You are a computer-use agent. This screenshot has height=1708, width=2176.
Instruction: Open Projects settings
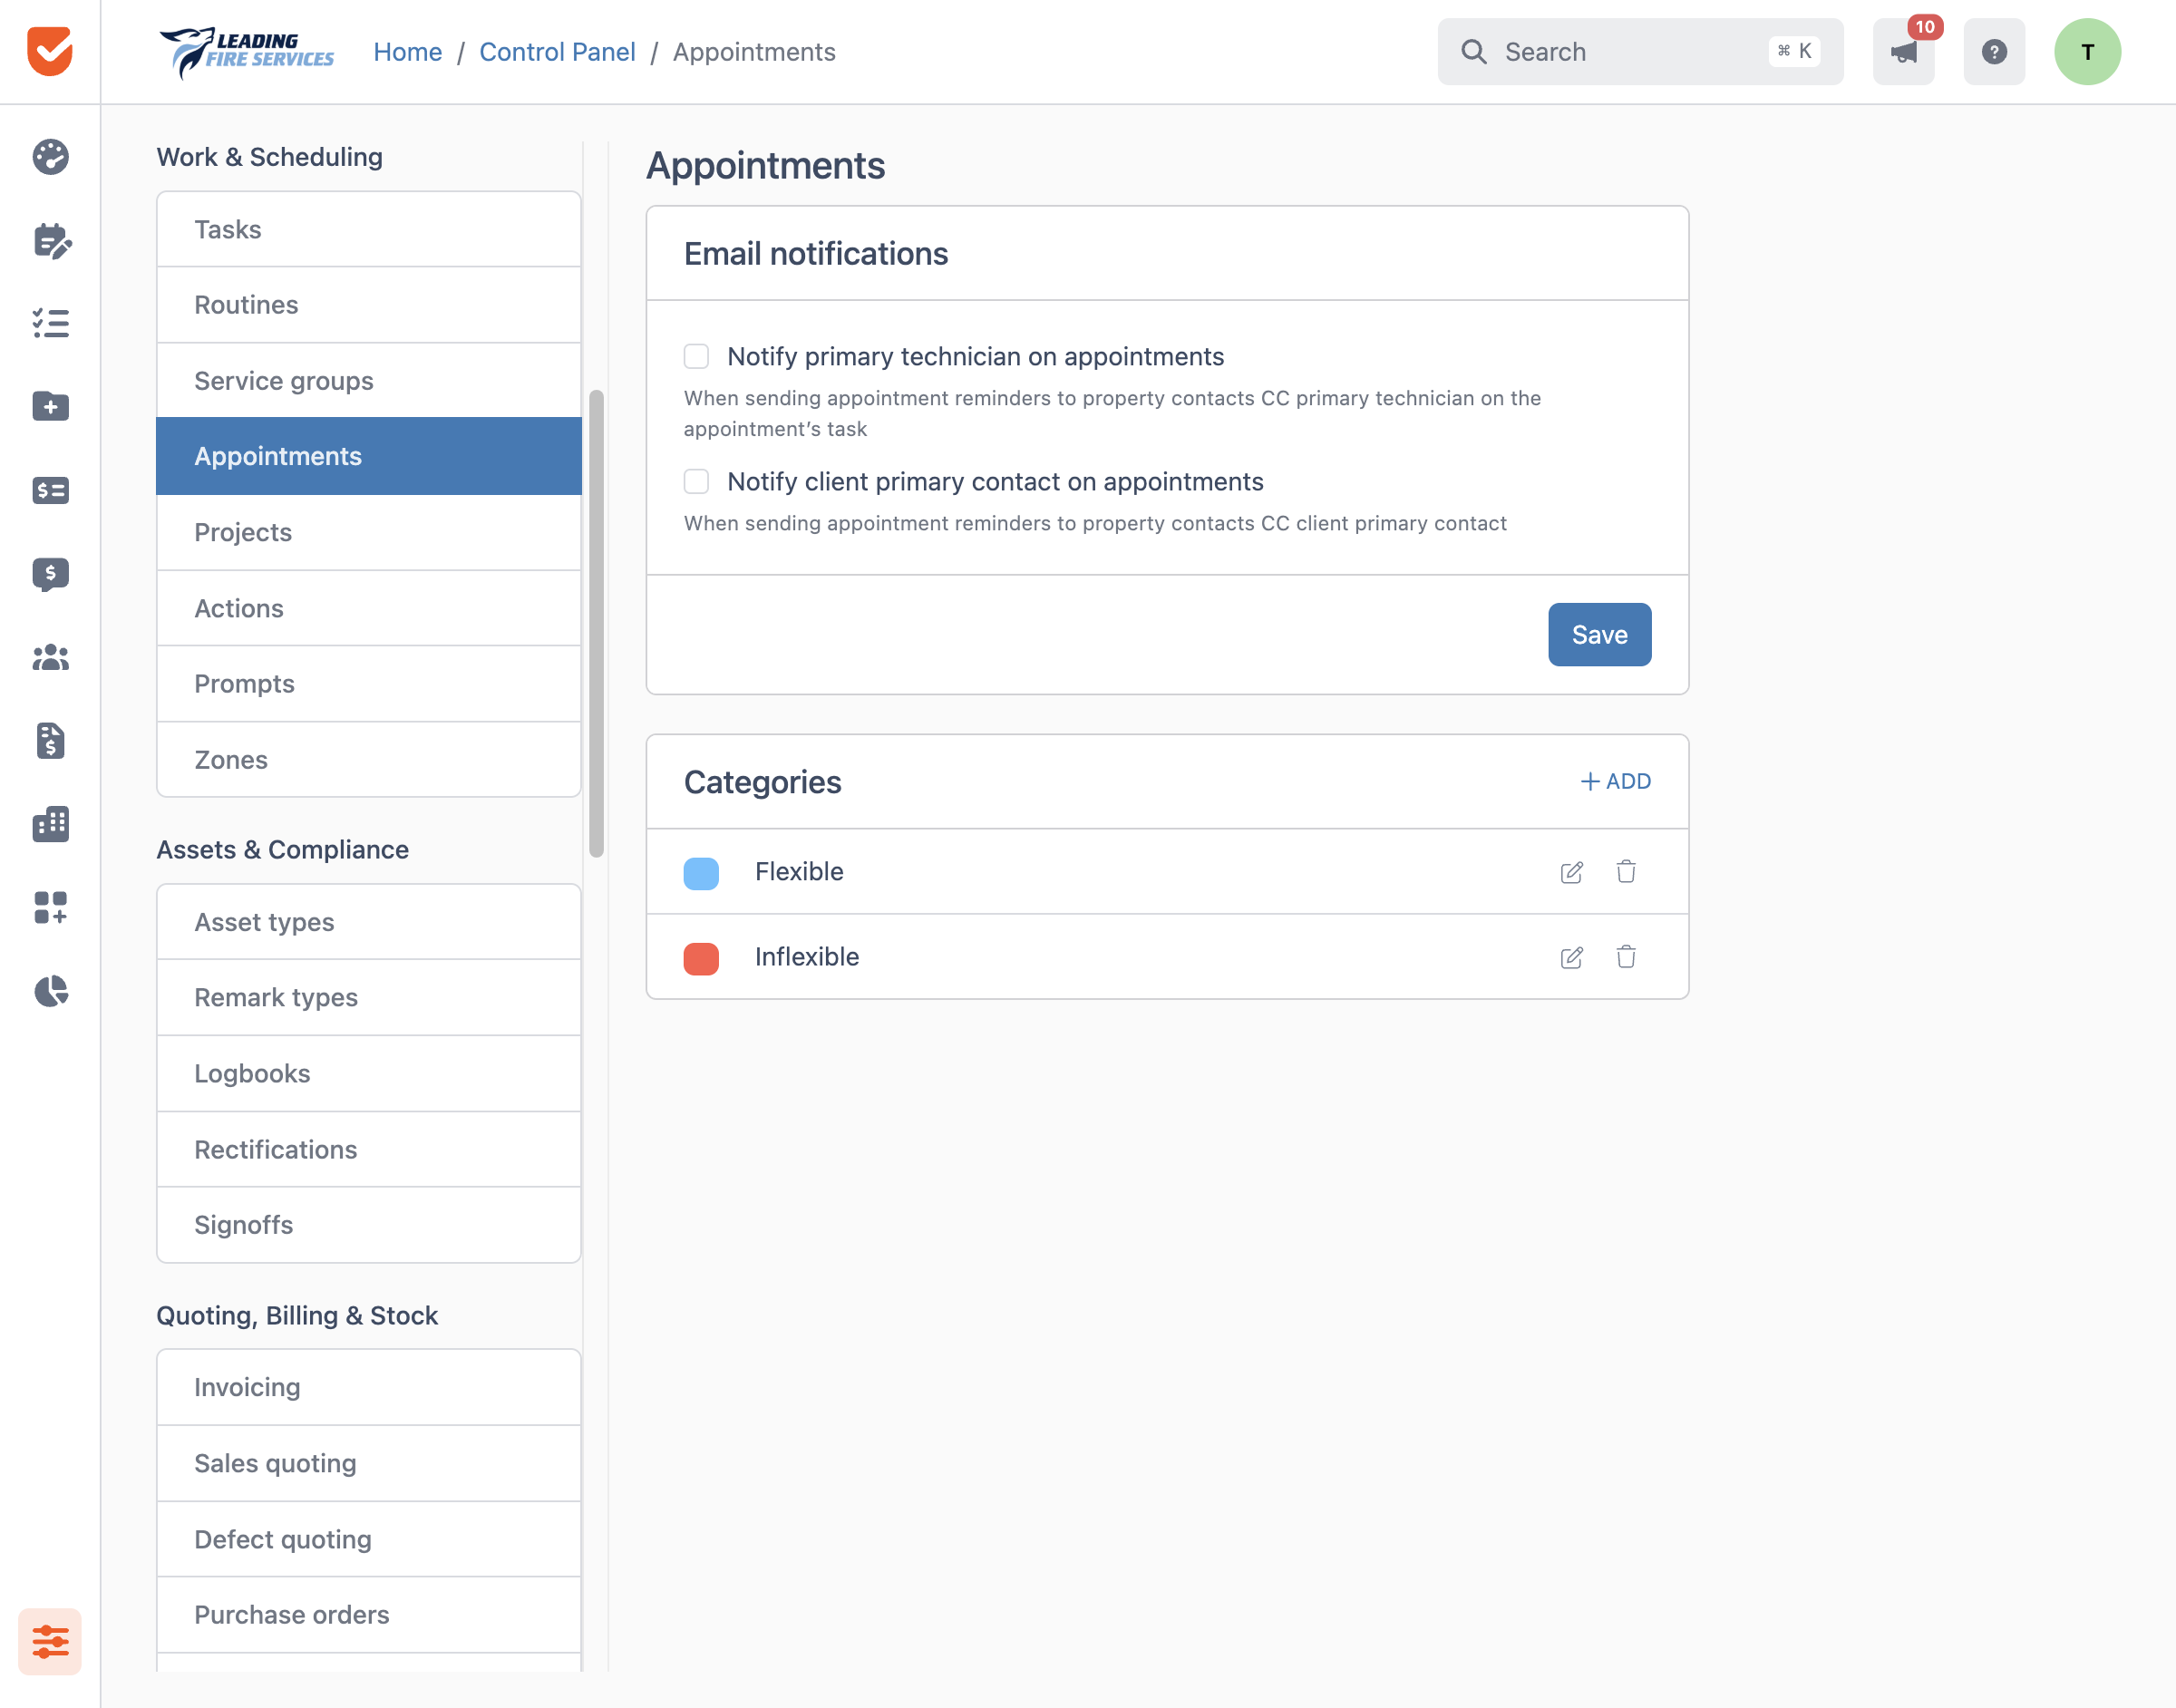coord(369,532)
